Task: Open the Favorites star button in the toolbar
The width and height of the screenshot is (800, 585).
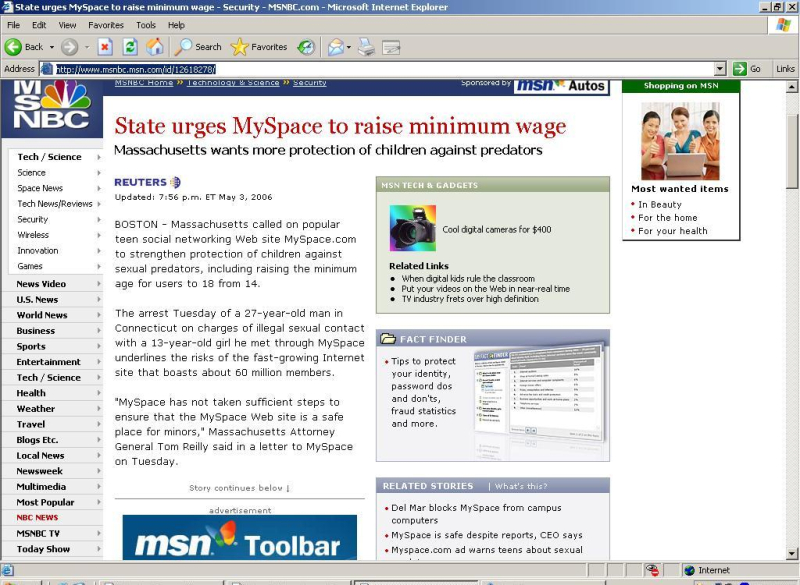Action: [259, 47]
